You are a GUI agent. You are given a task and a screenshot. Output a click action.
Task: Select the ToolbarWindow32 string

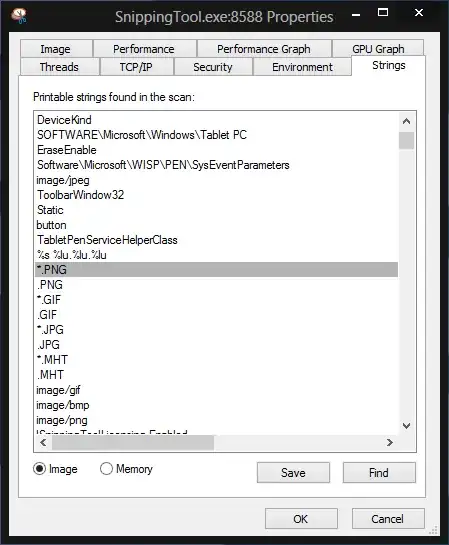click(217, 195)
